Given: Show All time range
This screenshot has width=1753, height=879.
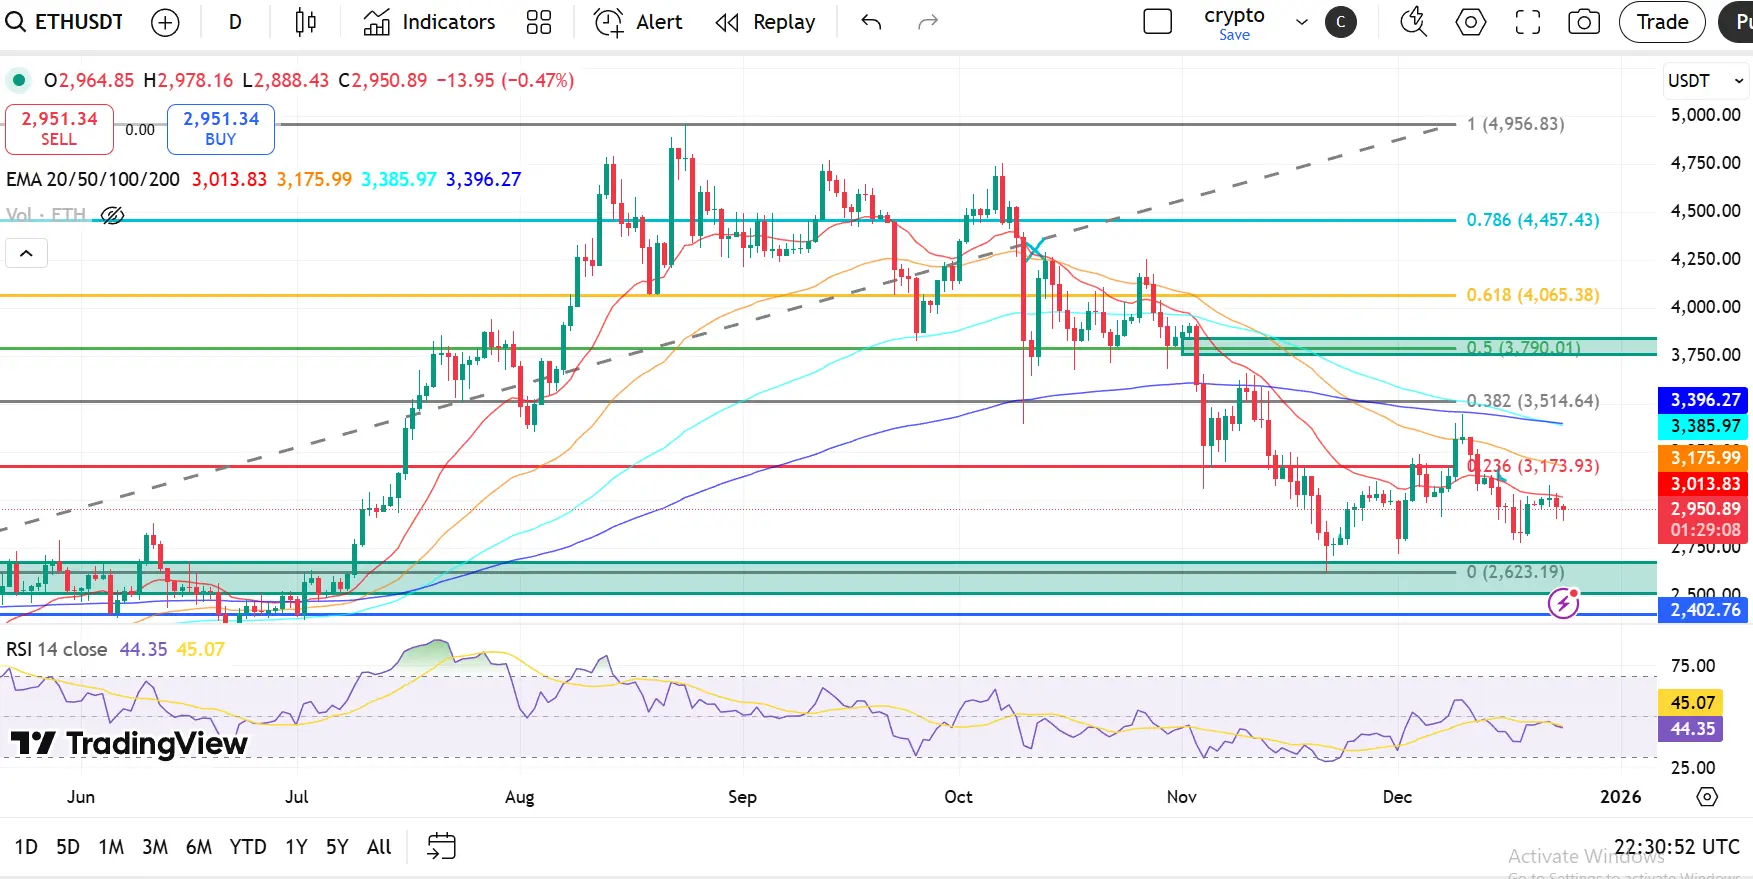Looking at the screenshot, I should coord(379,847).
